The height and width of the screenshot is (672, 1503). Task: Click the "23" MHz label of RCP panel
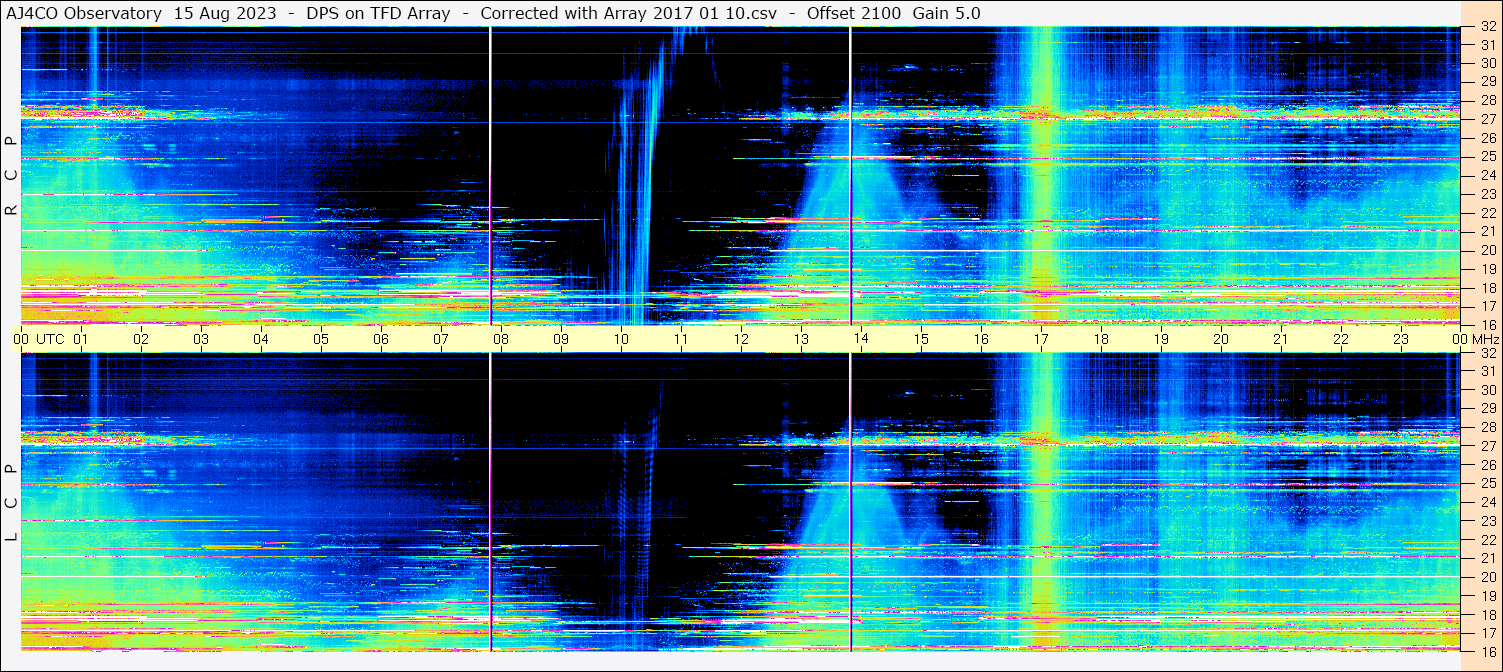[1488, 194]
